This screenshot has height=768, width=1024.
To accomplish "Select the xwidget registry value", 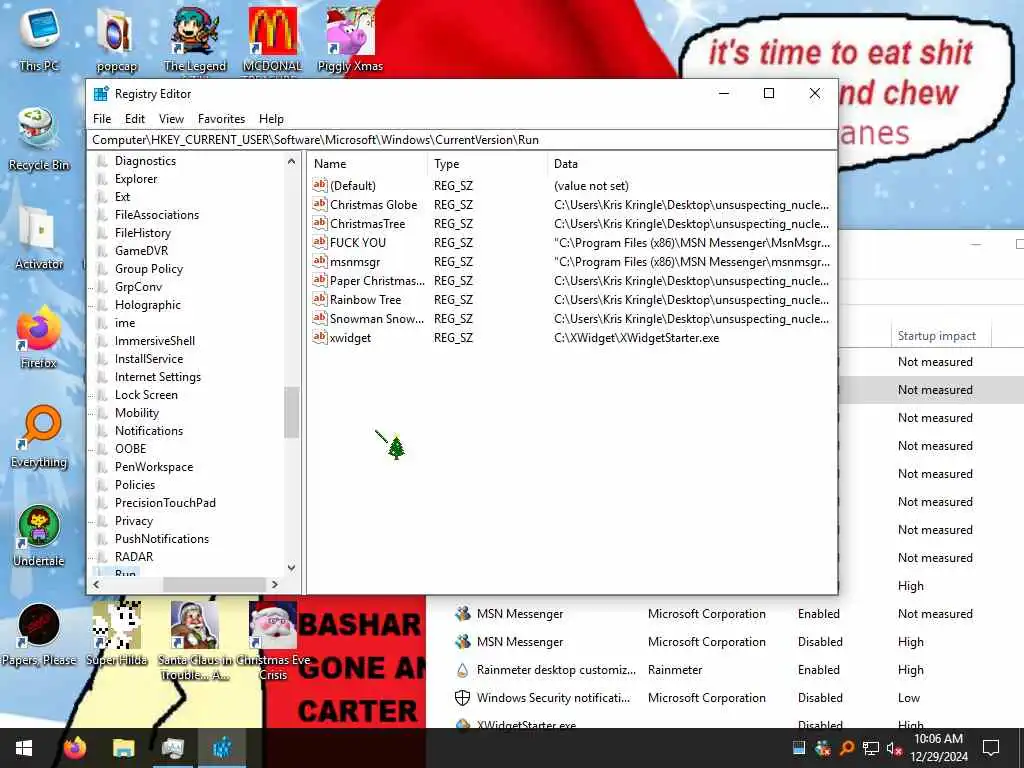I will tap(350, 338).
